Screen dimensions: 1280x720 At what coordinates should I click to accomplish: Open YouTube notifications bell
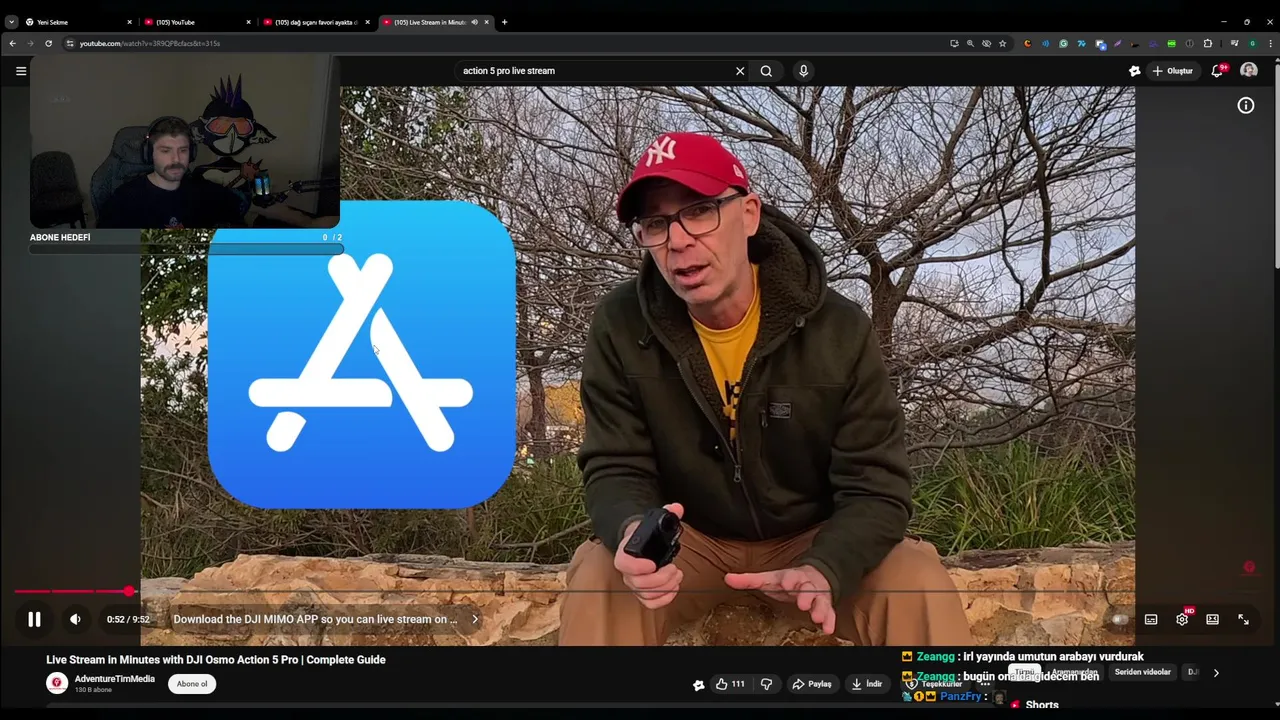pyautogui.click(x=1217, y=71)
